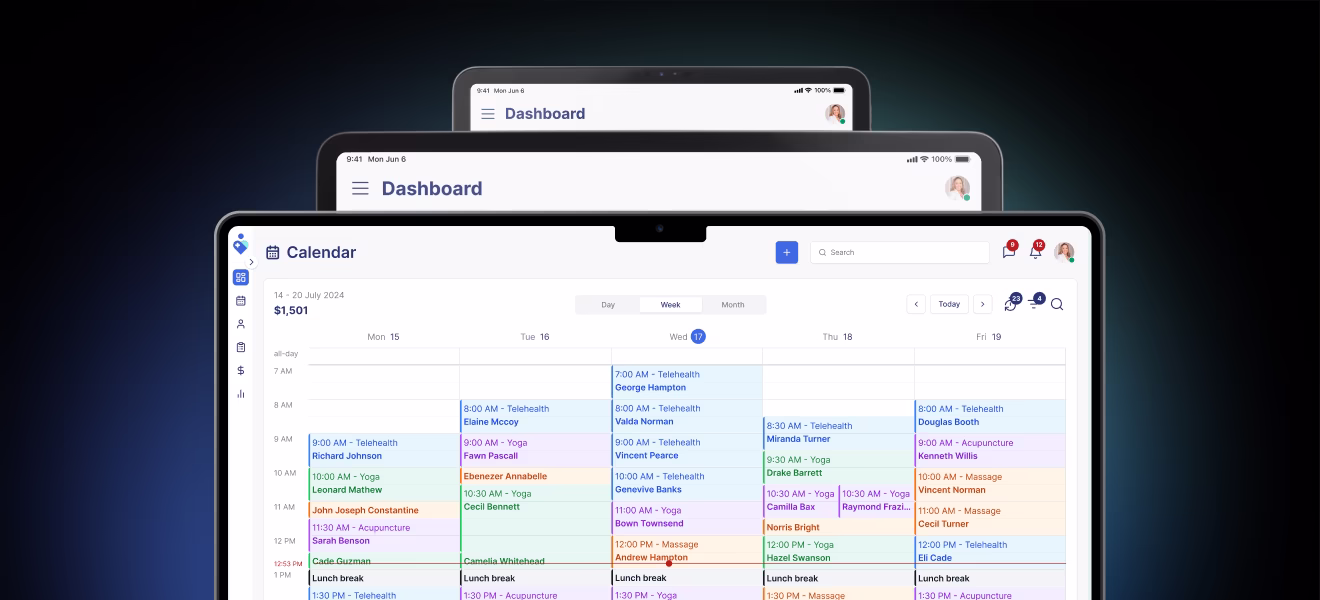
Task: Open the patients person icon in sidebar
Action: click(x=240, y=324)
